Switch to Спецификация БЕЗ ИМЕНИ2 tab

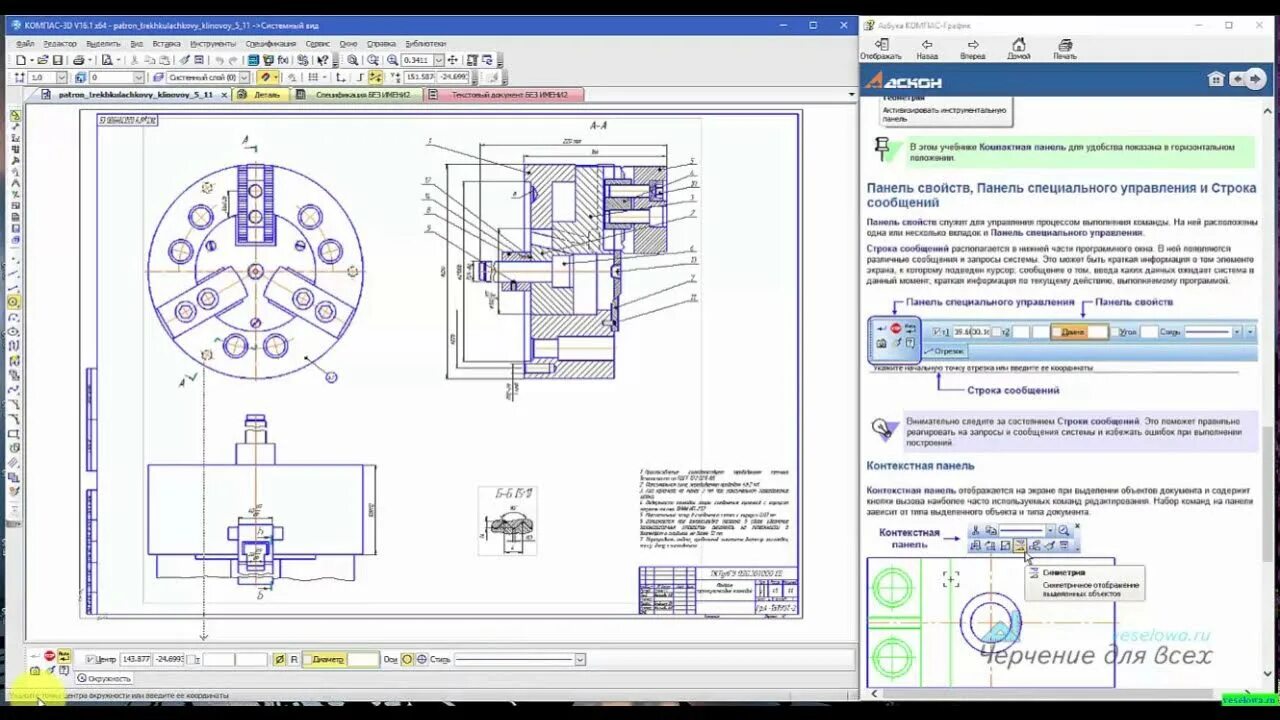point(357,95)
